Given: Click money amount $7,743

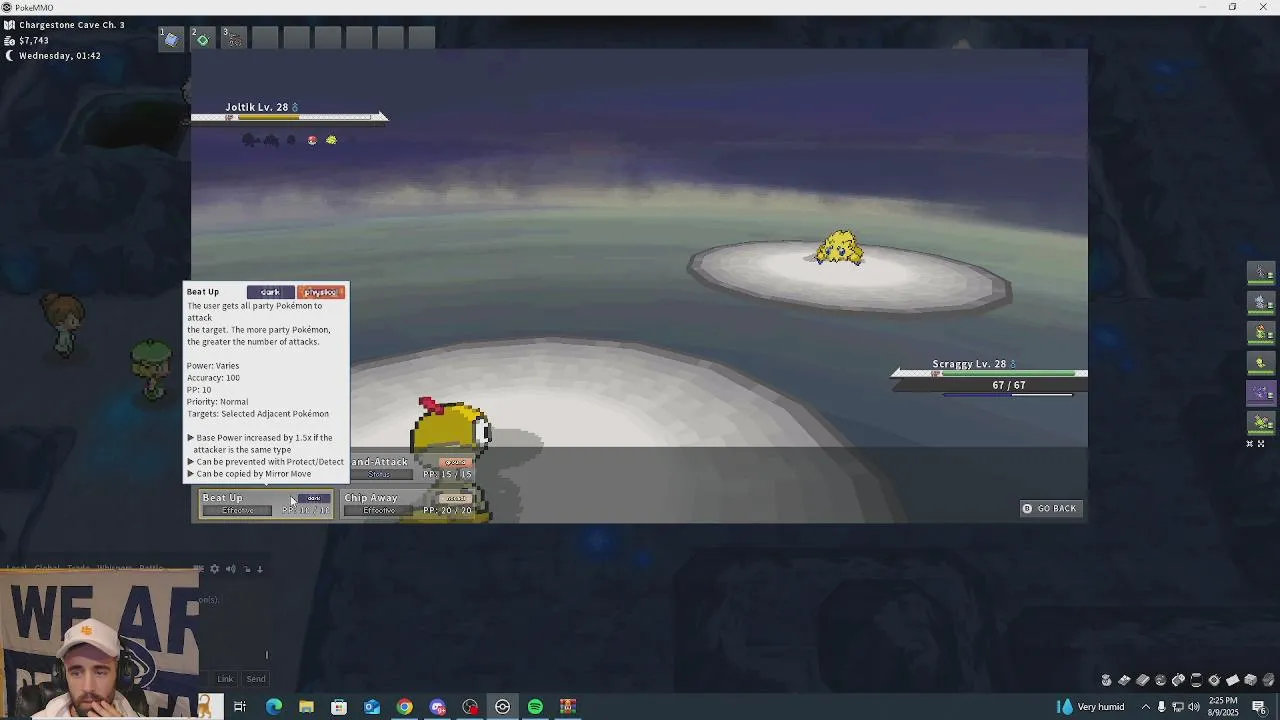Looking at the screenshot, I should point(34,40).
